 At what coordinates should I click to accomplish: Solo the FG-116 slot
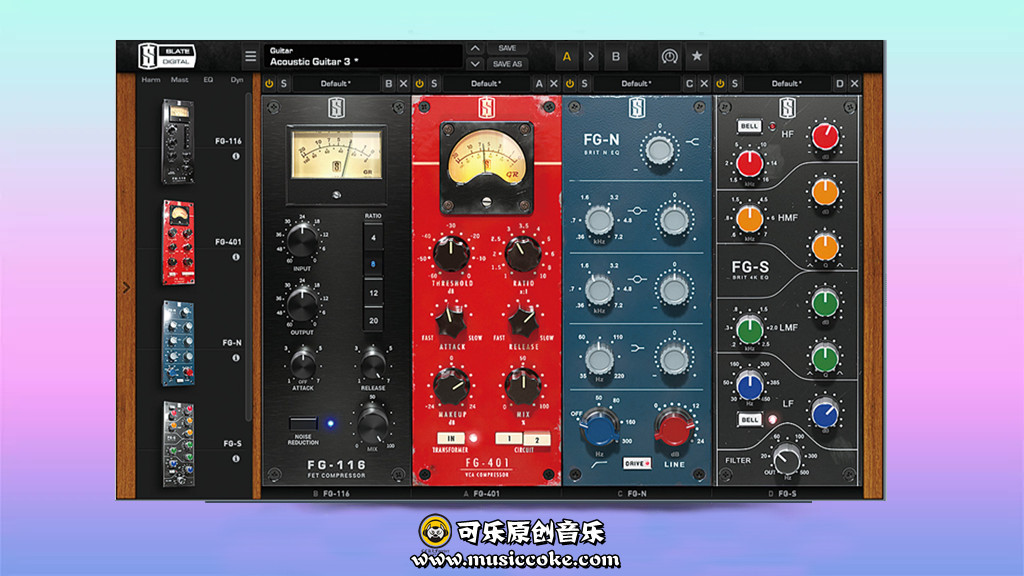pyautogui.click(x=283, y=84)
